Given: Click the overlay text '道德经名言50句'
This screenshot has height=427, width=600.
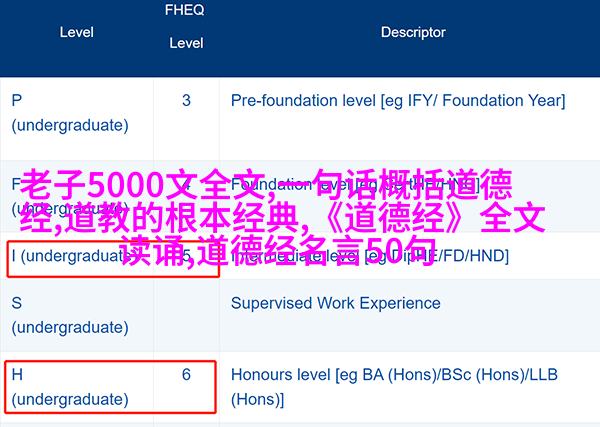Looking at the screenshot, I should (x=317, y=251).
